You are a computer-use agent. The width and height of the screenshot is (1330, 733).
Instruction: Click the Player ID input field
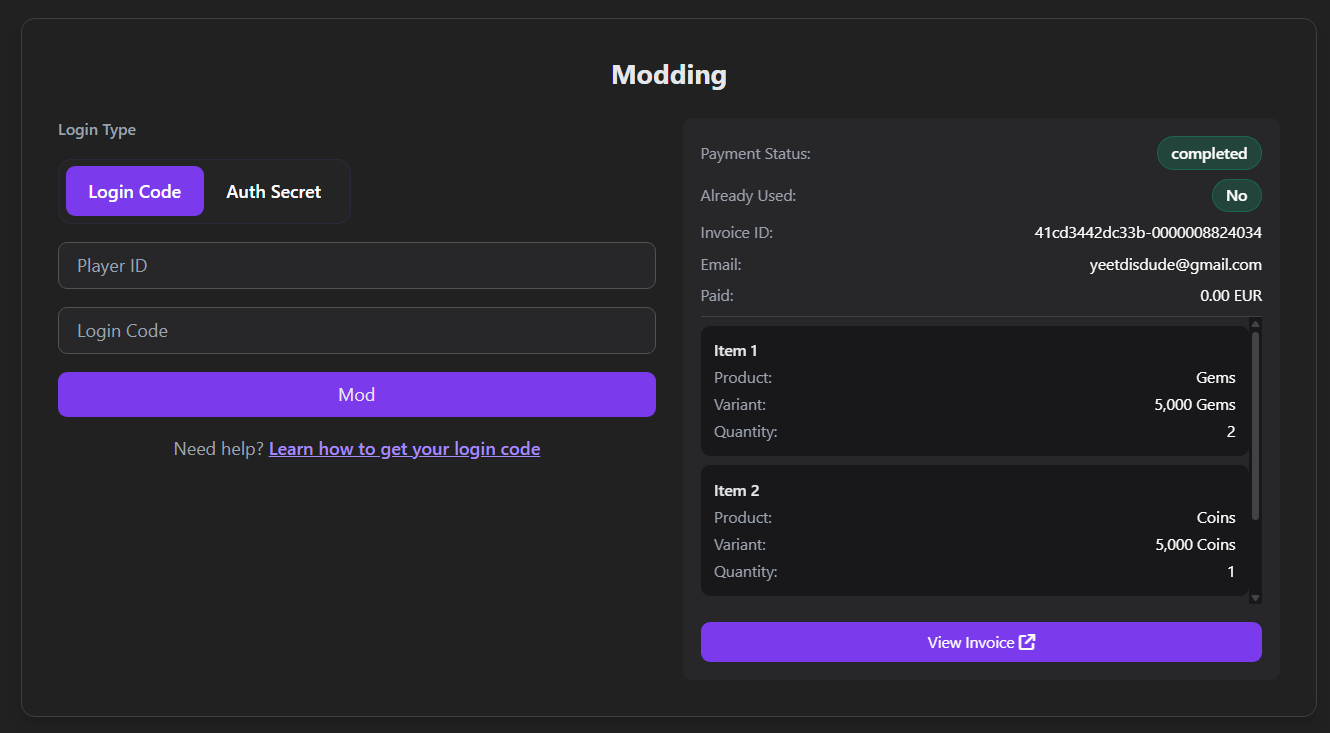(x=357, y=265)
